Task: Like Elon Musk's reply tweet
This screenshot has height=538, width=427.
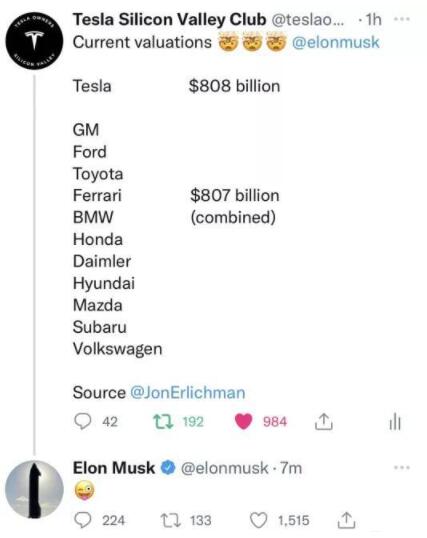Action: [x=258, y=521]
